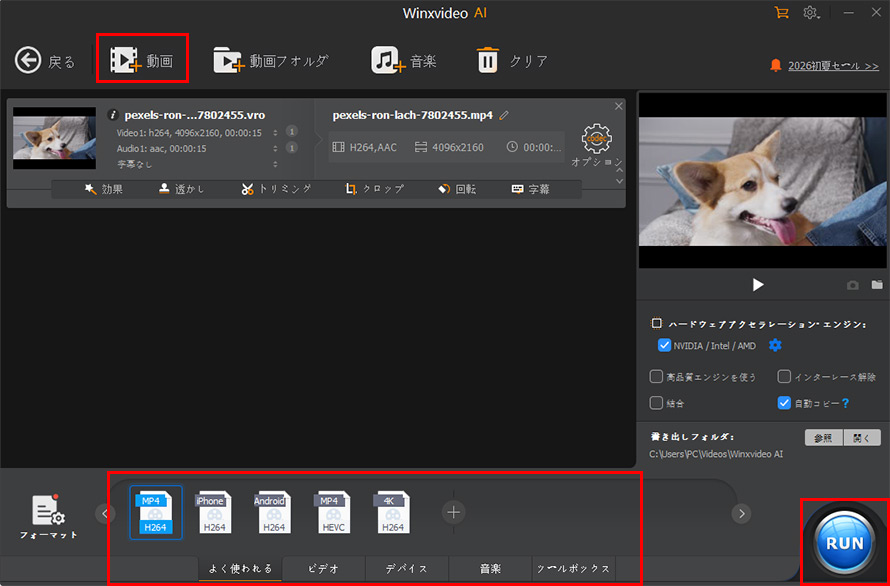Add music via 音楽 button
Image resolution: width=890 pixels, height=586 pixels.
(x=404, y=60)
